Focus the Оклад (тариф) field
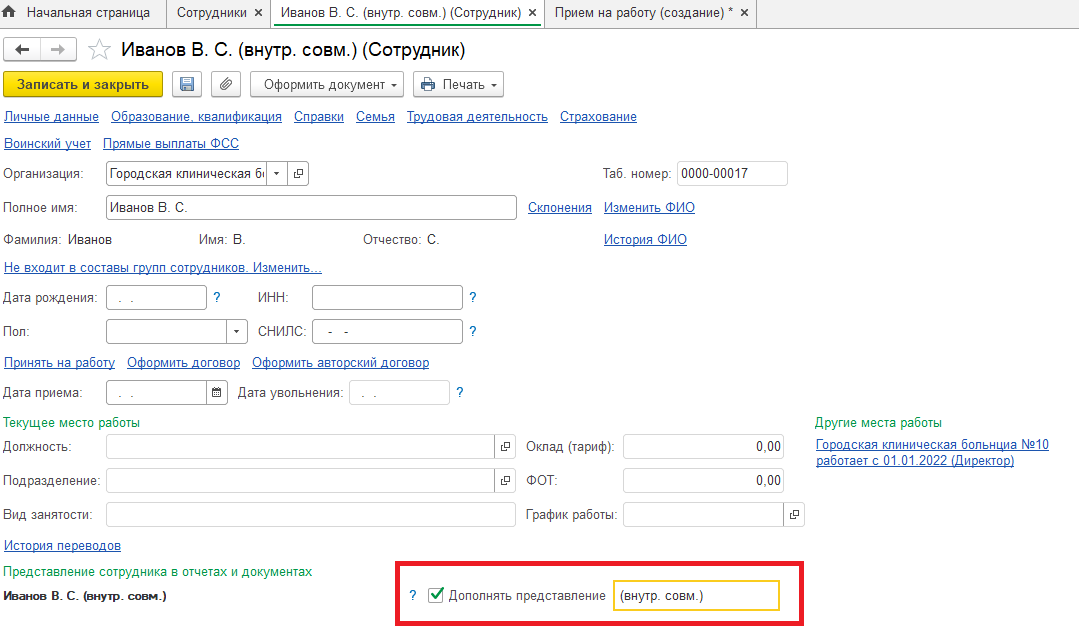Image resolution: width=1079 pixels, height=641 pixels. (703, 446)
